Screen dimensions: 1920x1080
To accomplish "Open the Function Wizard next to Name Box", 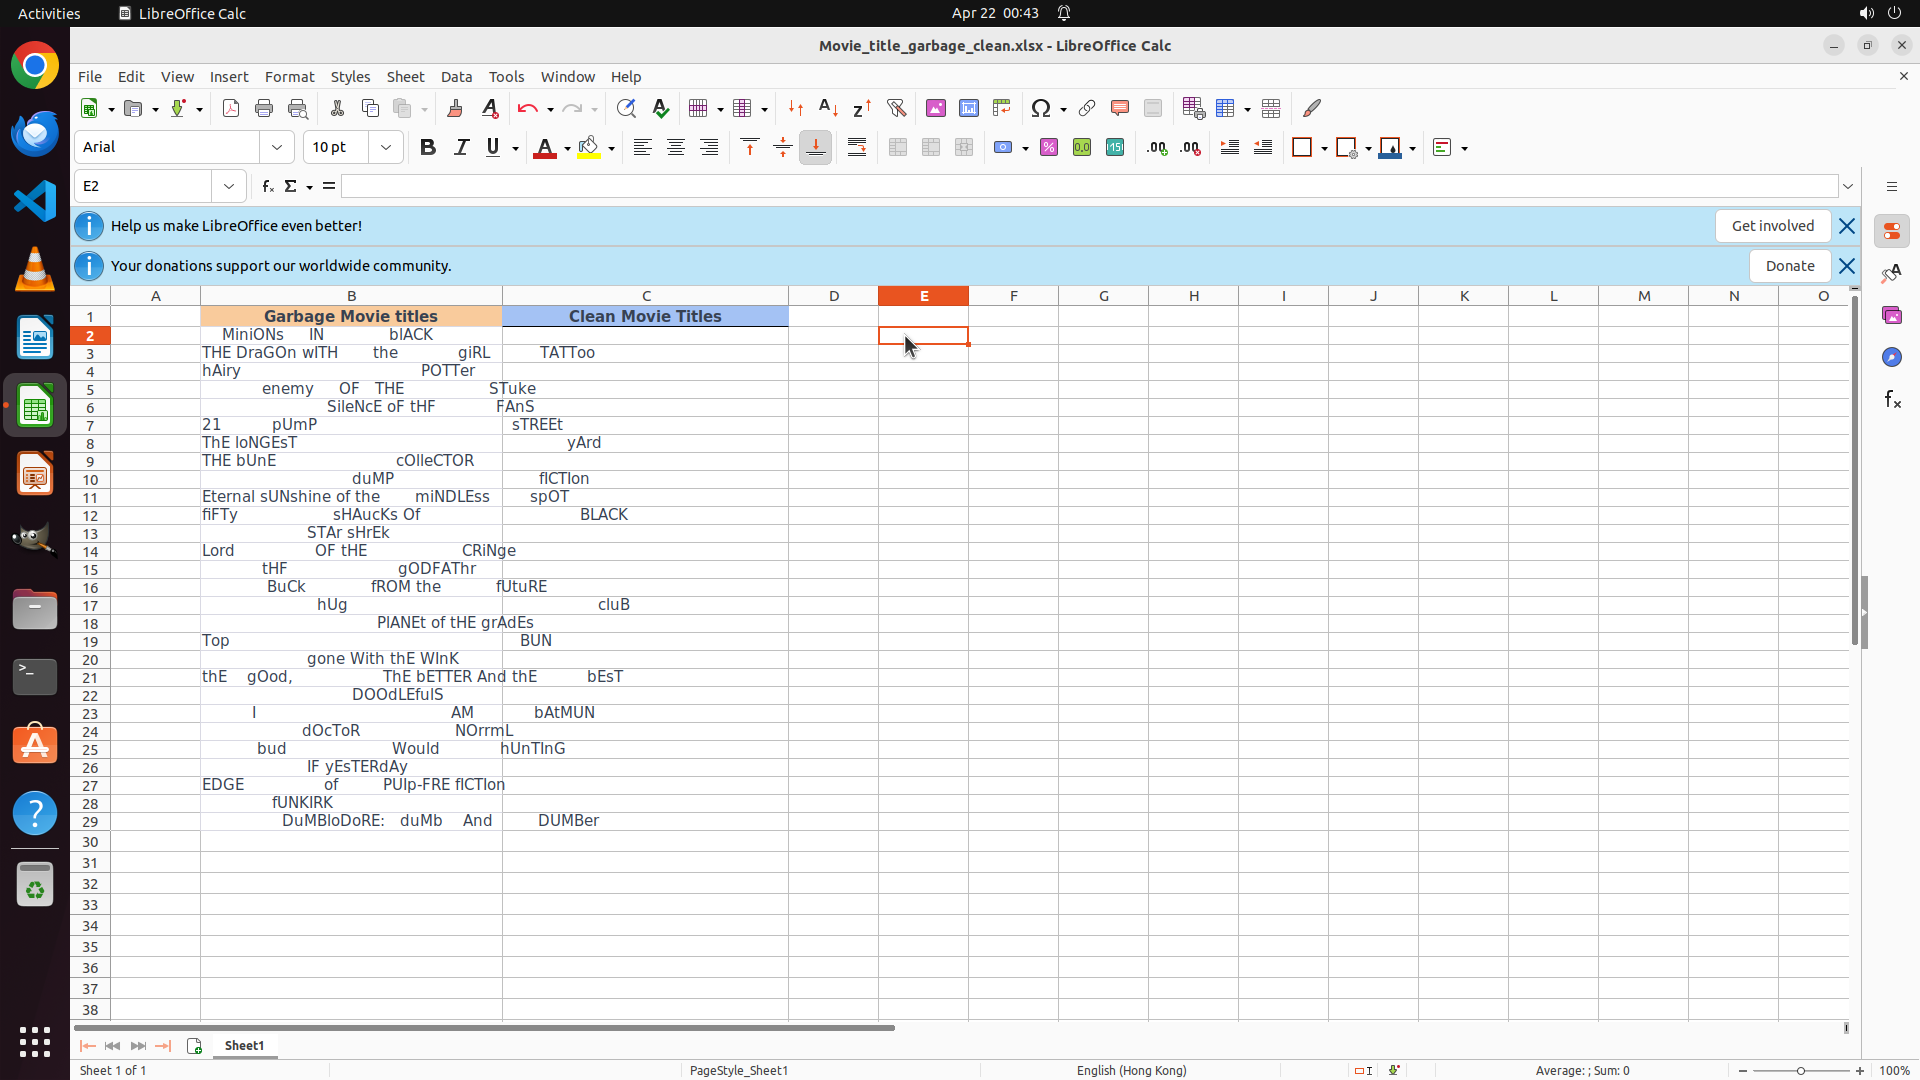I will point(267,186).
